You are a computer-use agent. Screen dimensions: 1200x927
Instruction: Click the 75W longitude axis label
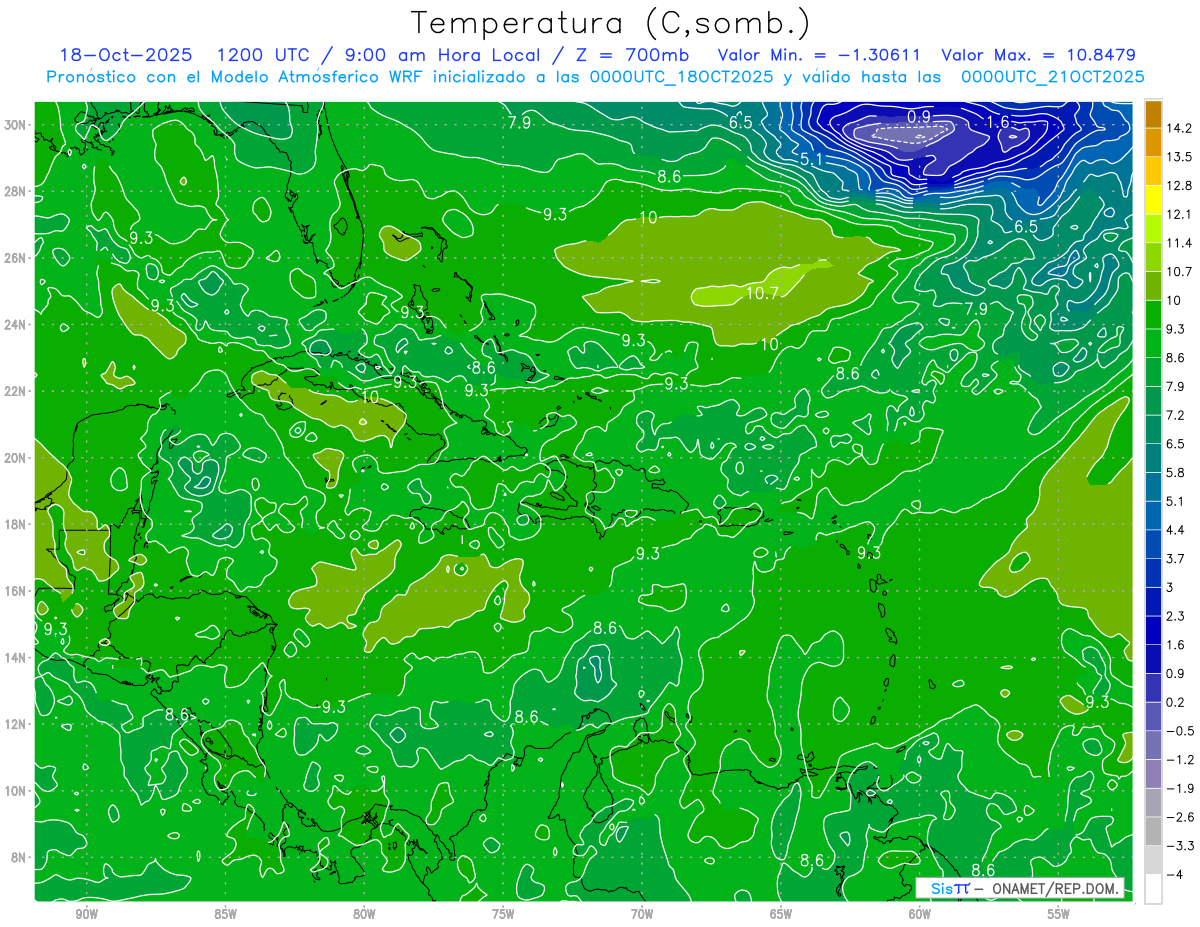click(503, 914)
